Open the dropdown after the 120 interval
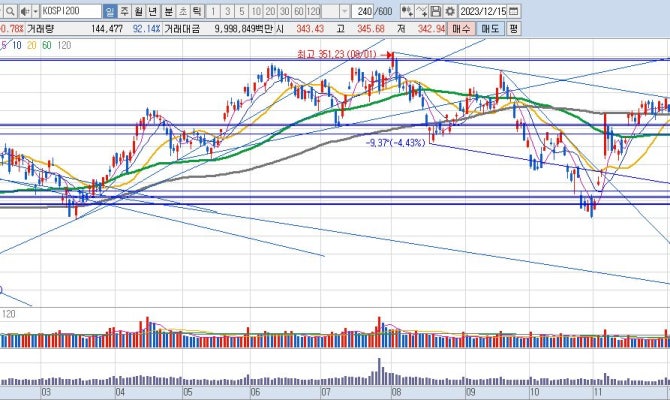The height and width of the screenshot is (400, 670). [x=345, y=12]
